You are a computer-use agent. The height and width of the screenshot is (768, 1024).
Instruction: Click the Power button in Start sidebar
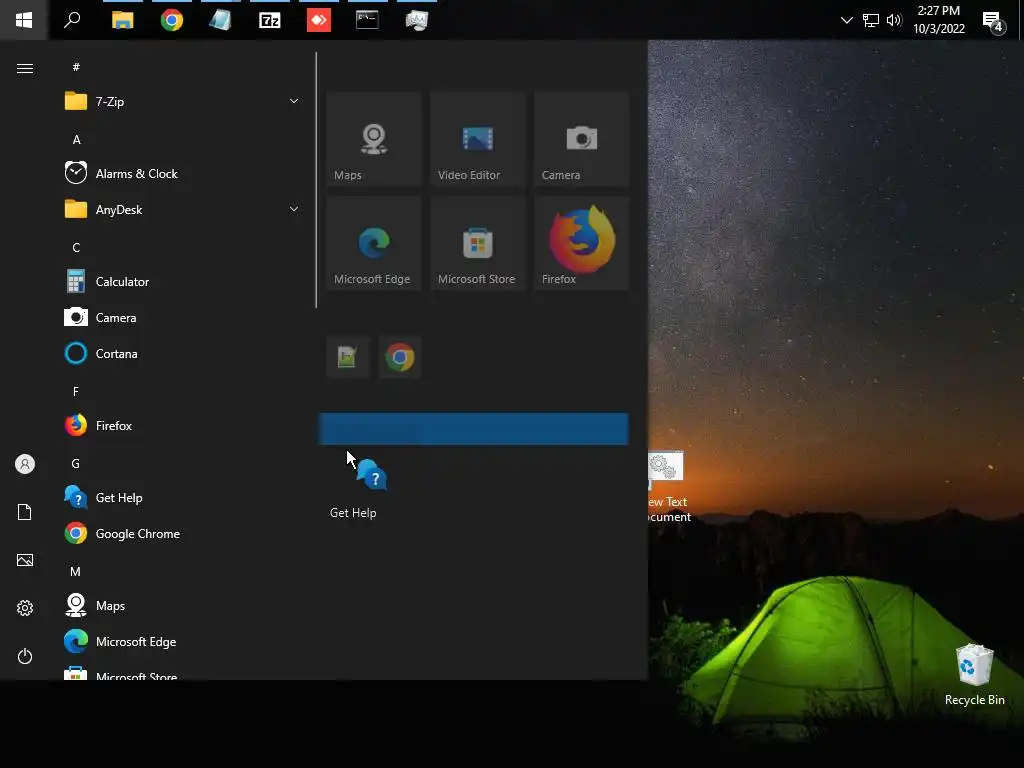pyautogui.click(x=25, y=656)
